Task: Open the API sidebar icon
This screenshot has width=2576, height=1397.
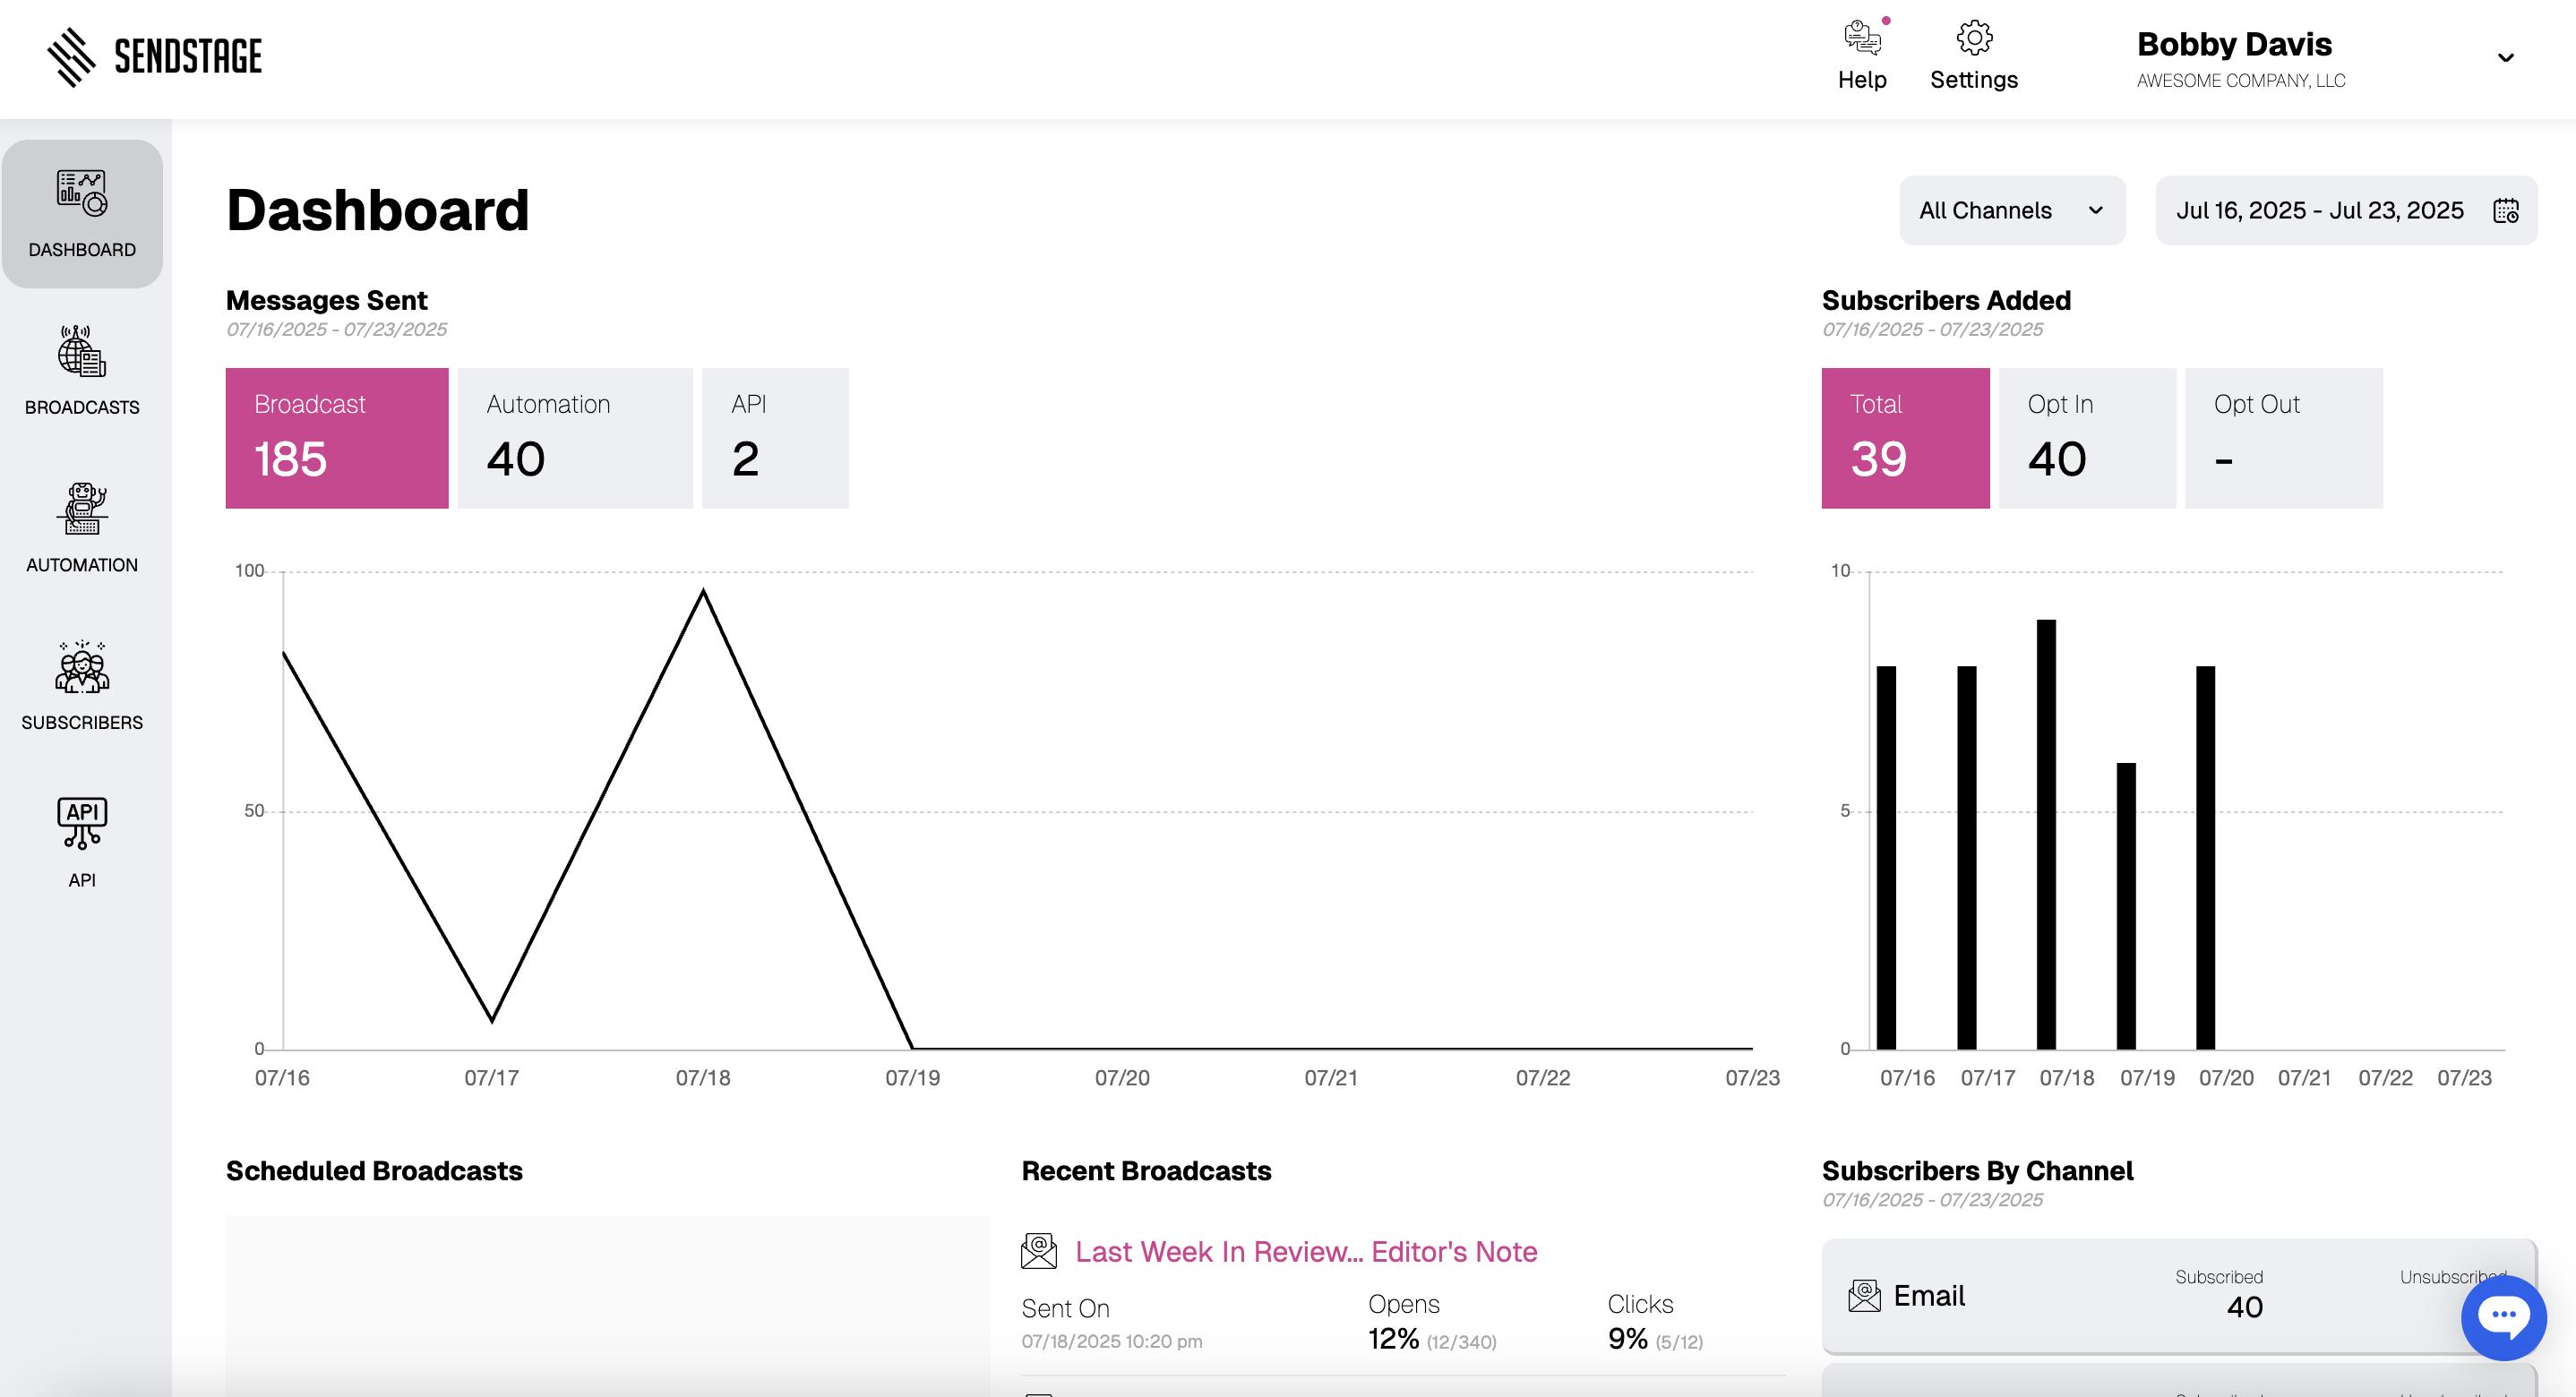Action: (x=82, y=824)
